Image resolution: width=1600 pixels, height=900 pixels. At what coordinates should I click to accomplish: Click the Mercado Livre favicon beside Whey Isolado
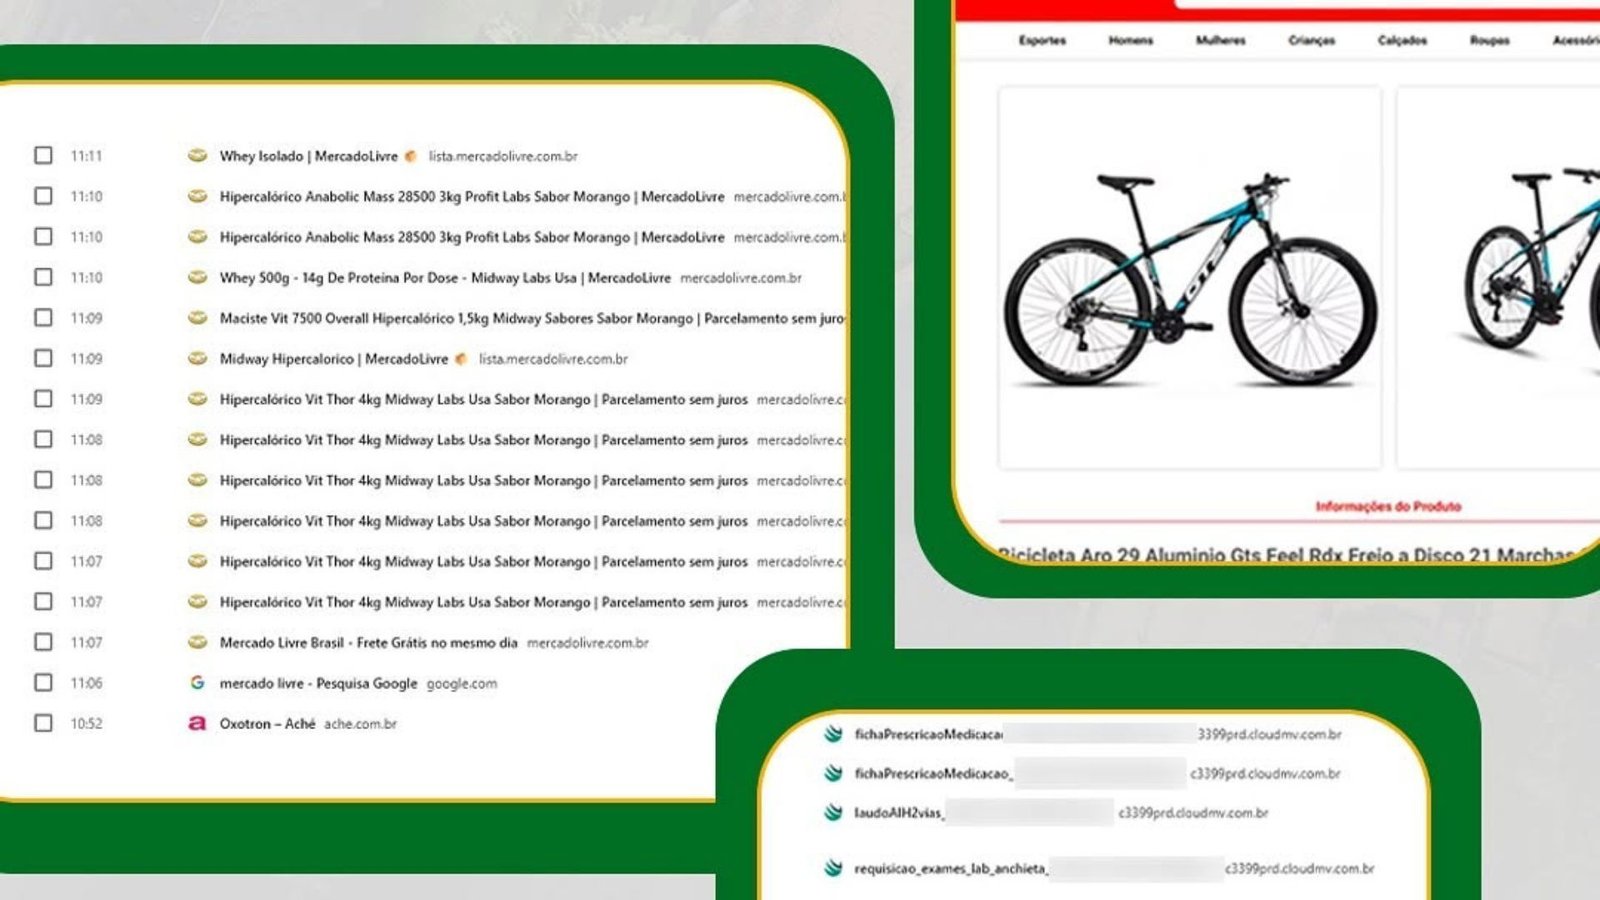pos(197,156)
